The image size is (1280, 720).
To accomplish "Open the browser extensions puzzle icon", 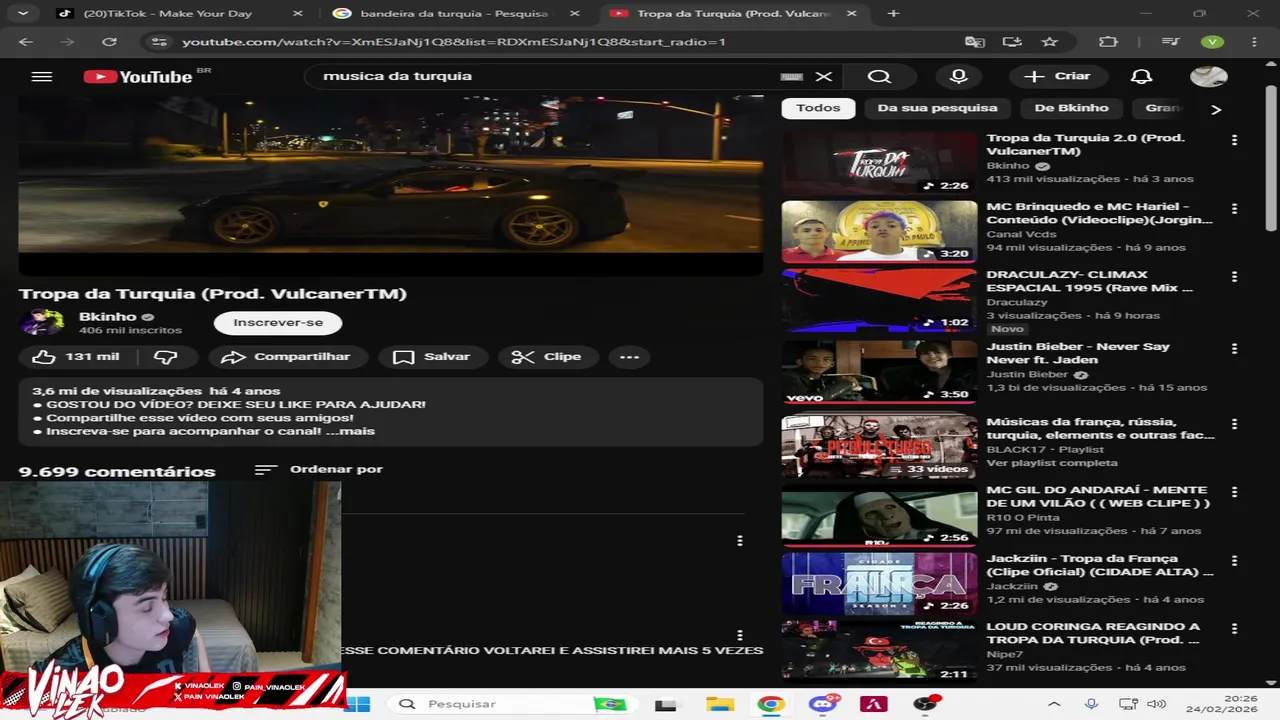I will point(1108,42).
